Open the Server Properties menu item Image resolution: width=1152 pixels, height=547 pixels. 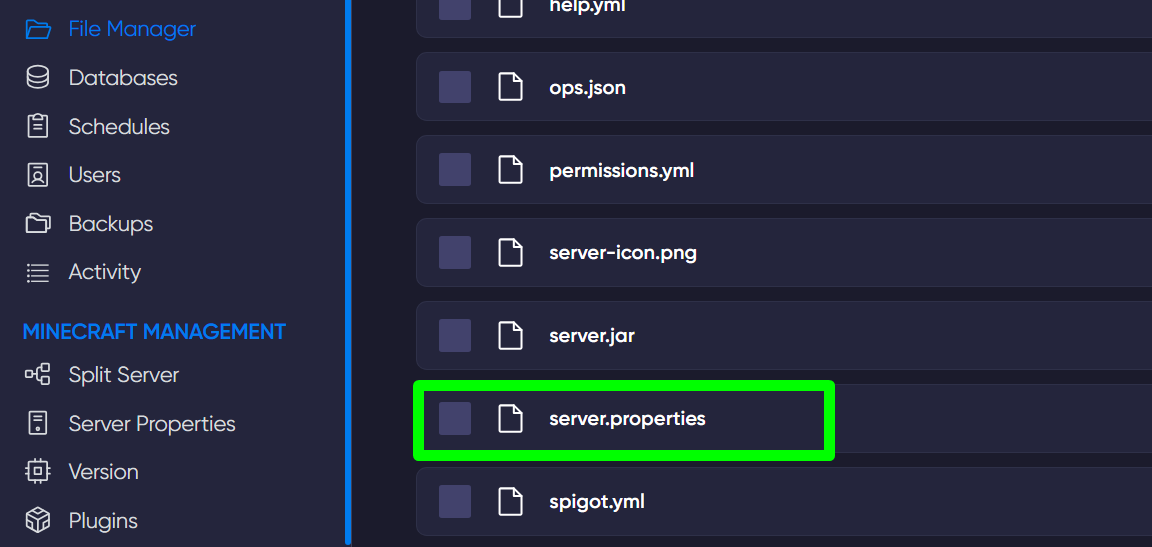(151, 424)
